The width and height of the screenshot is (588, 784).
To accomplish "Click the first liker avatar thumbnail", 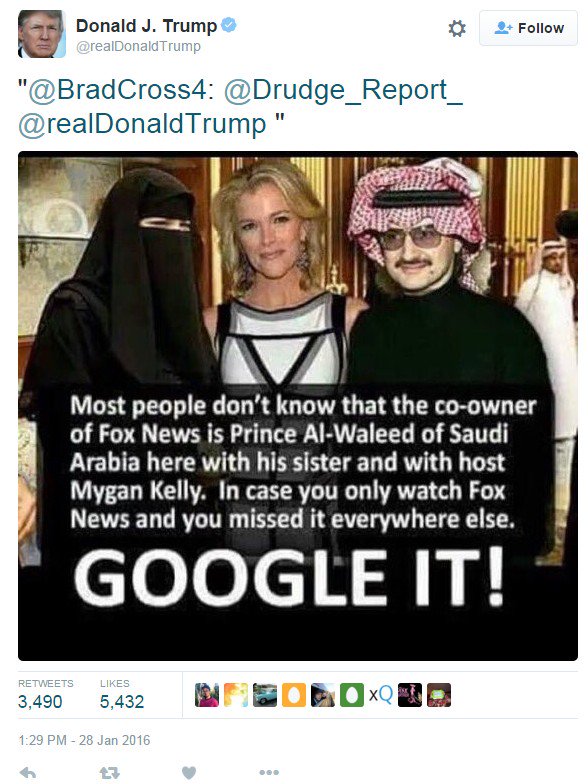I will point(207,695).
